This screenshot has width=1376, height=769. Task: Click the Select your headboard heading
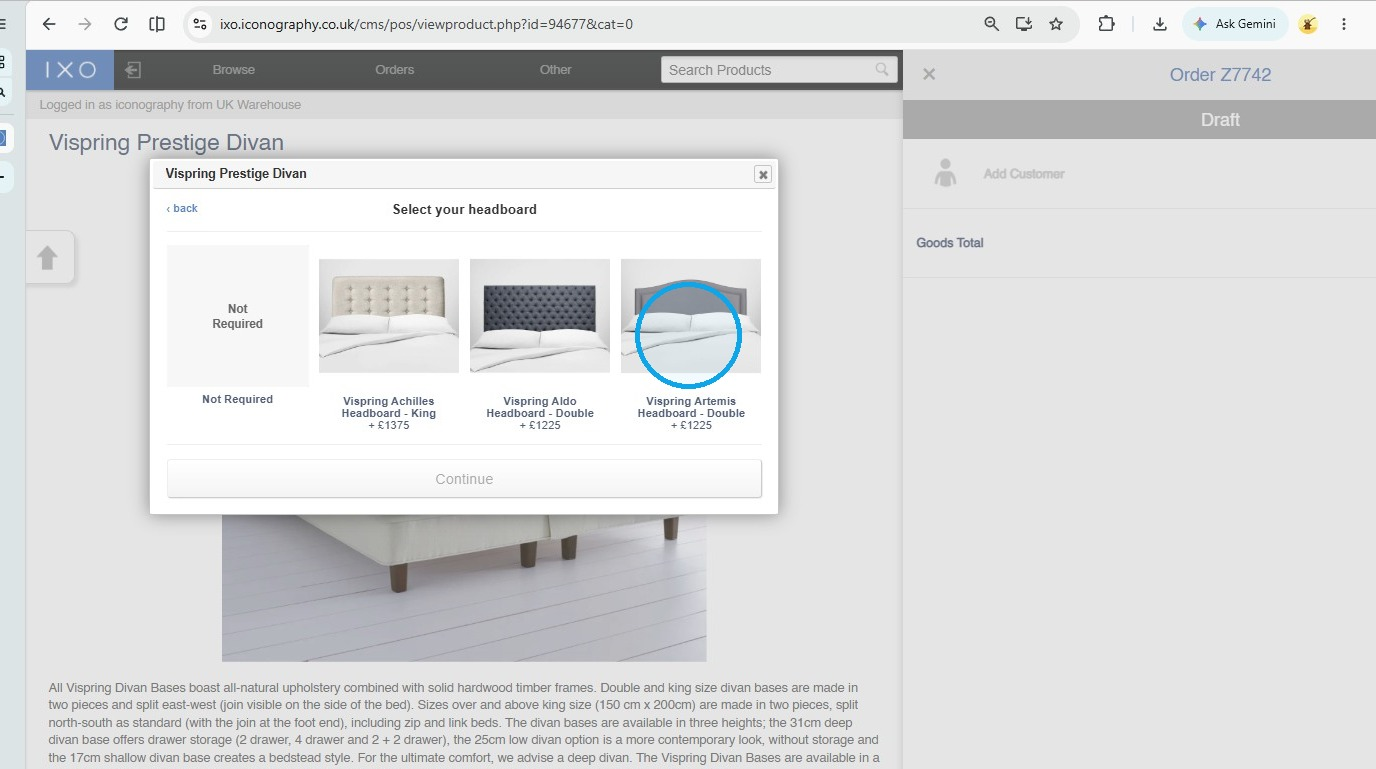(465, 209)
